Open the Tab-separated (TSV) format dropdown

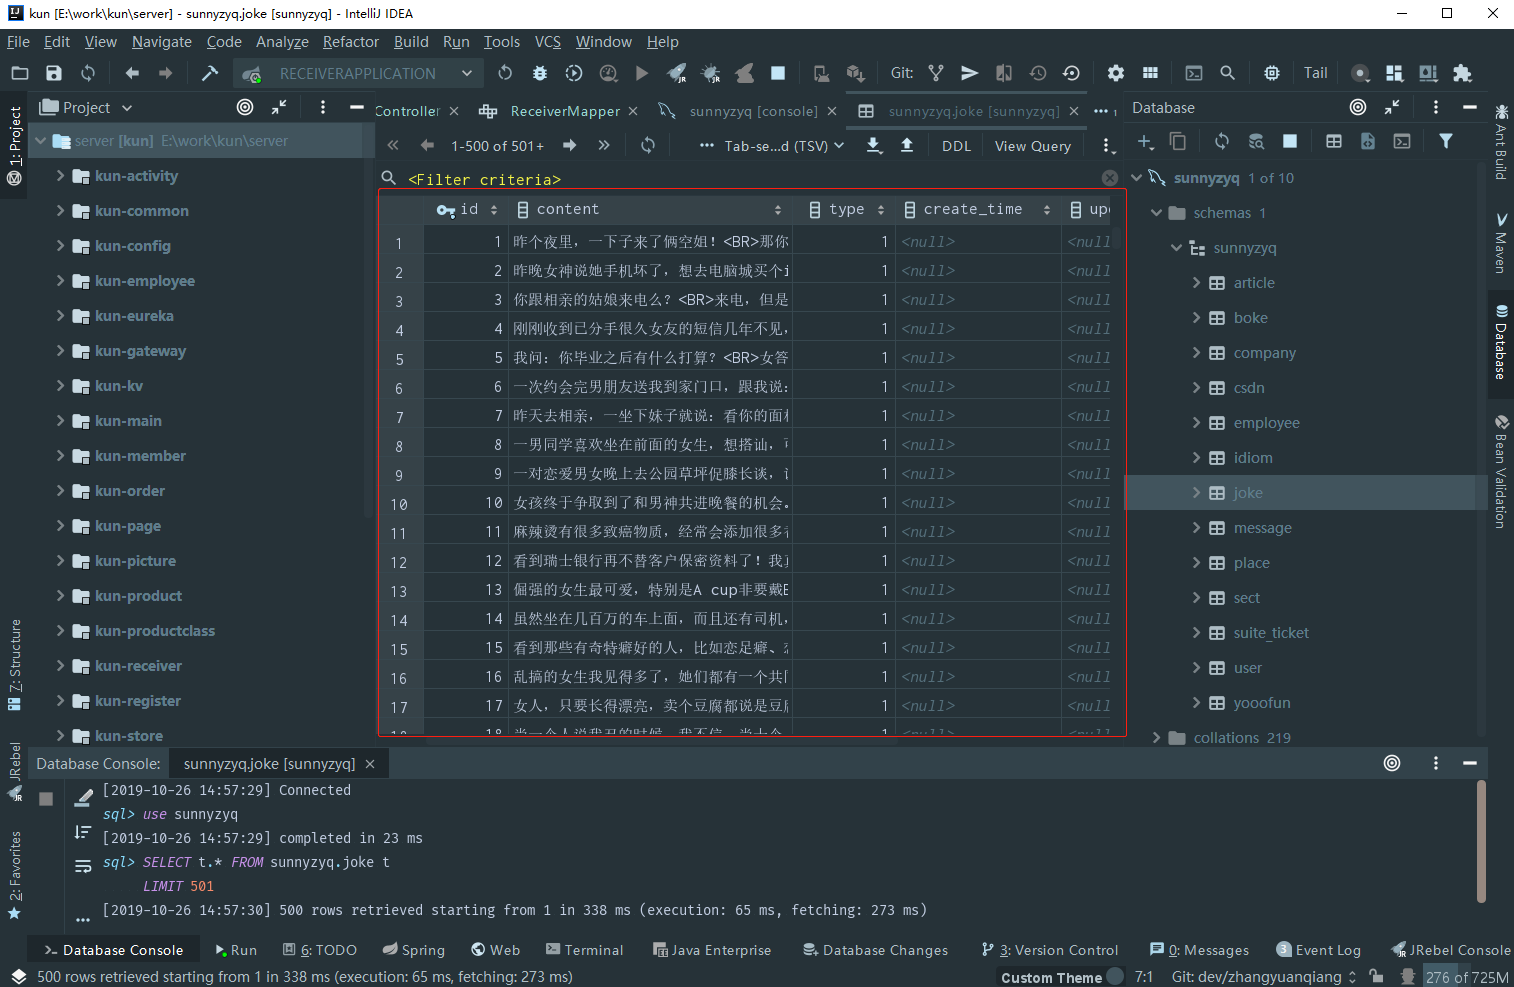[x=784, y=146]
